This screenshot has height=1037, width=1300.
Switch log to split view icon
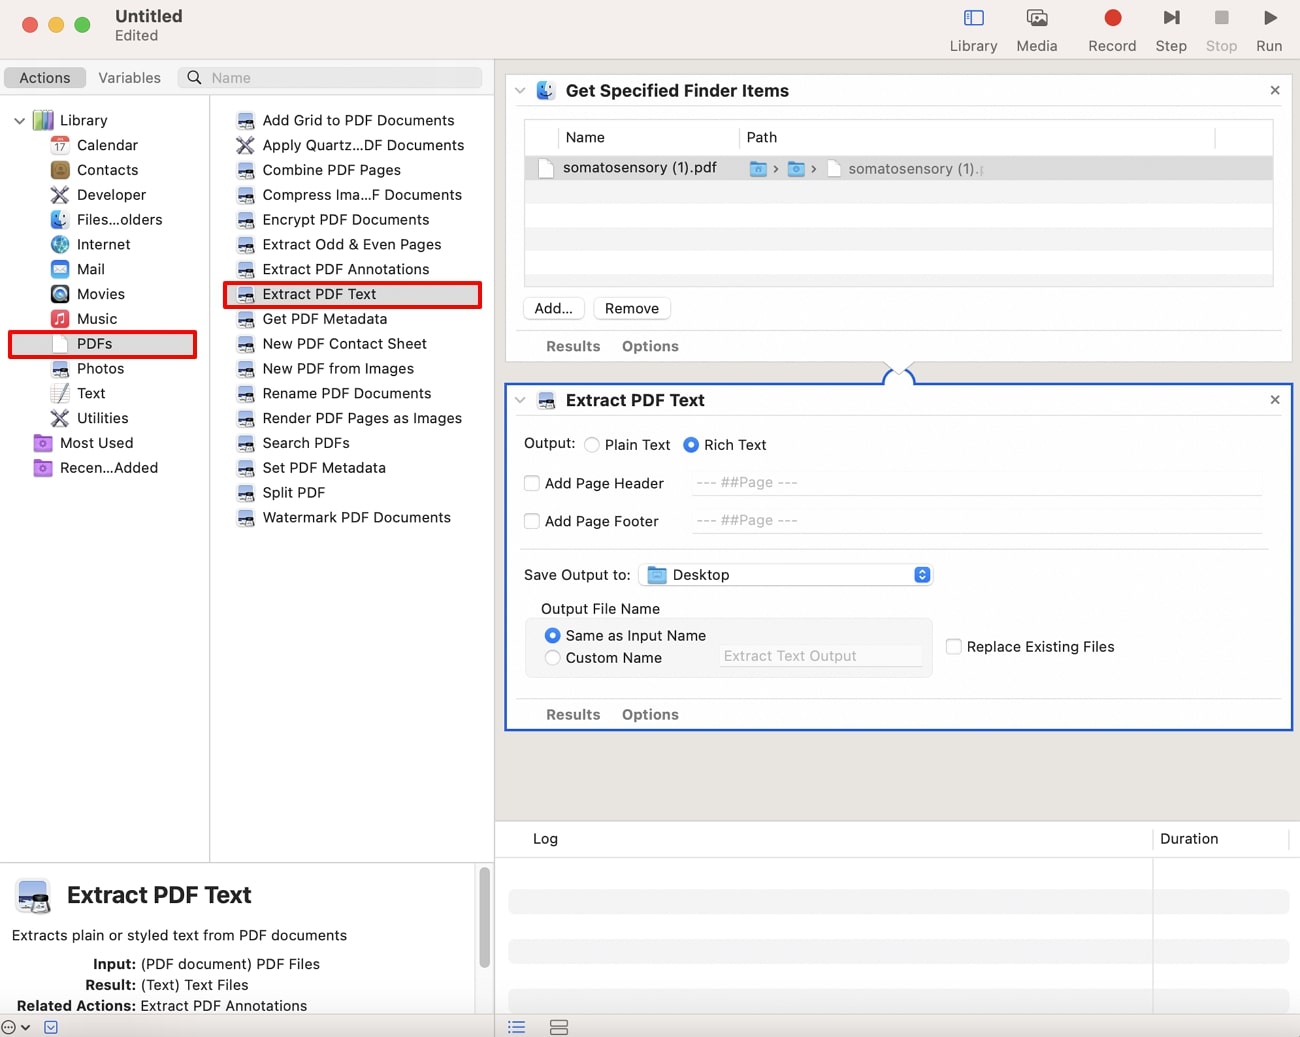(x=559, y=1027)
